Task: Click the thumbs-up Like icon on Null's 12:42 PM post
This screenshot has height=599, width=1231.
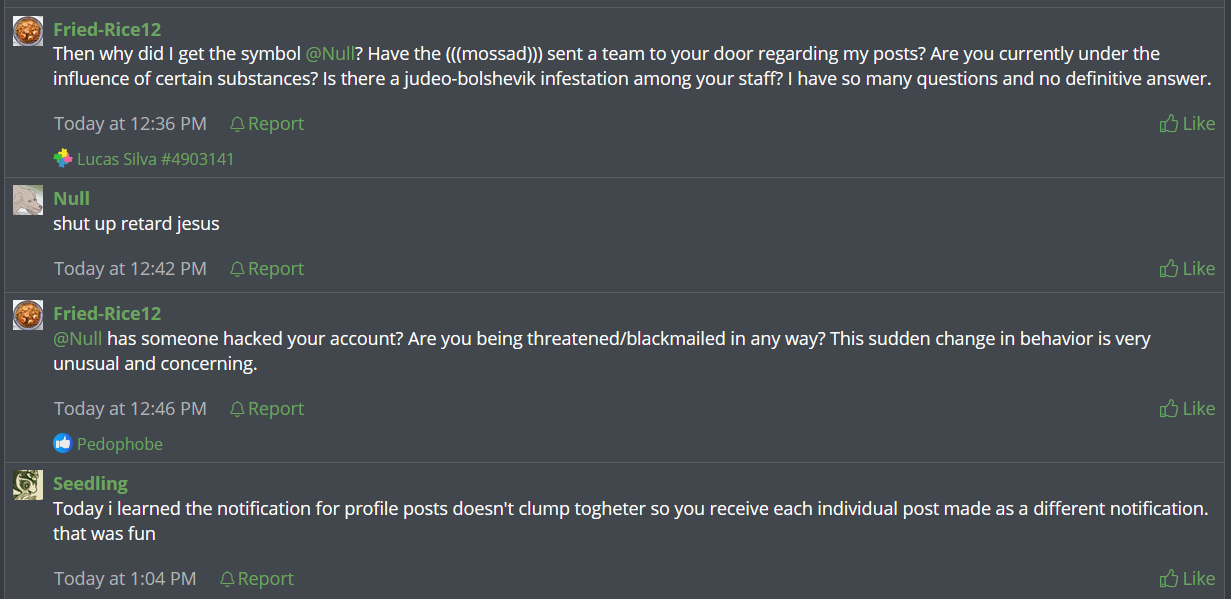Action: point(1168,269)
